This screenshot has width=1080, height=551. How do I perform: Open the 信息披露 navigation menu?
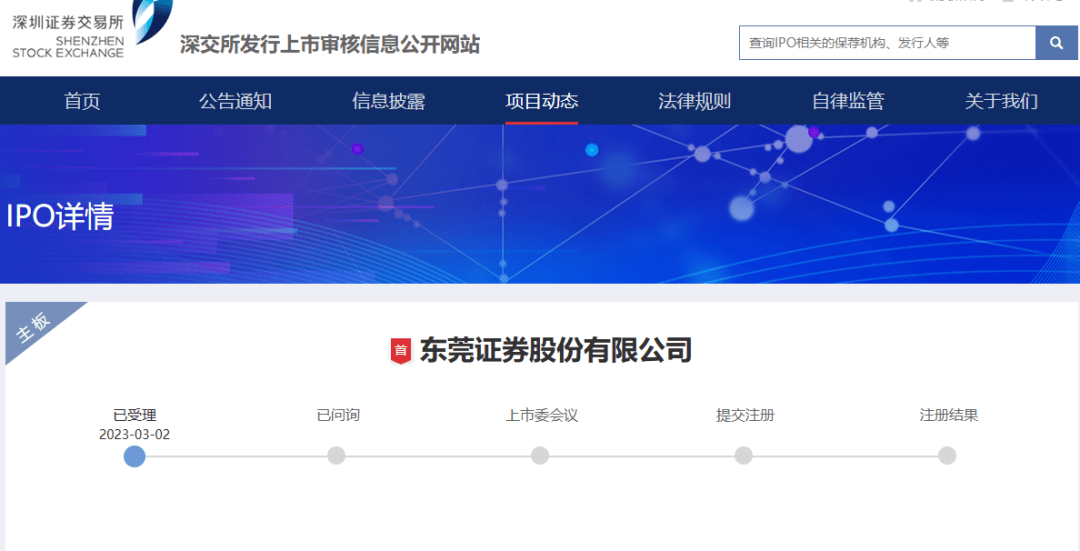[x=388, y=101]
